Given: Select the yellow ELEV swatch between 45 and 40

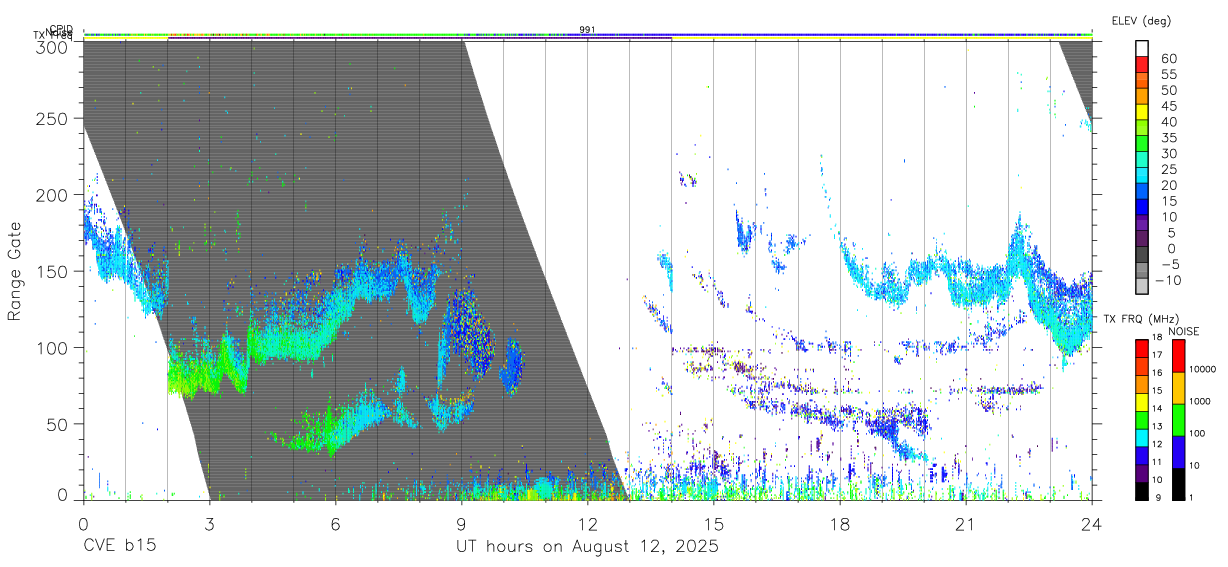Looking at the screenshot, I should coord(1142,112).
